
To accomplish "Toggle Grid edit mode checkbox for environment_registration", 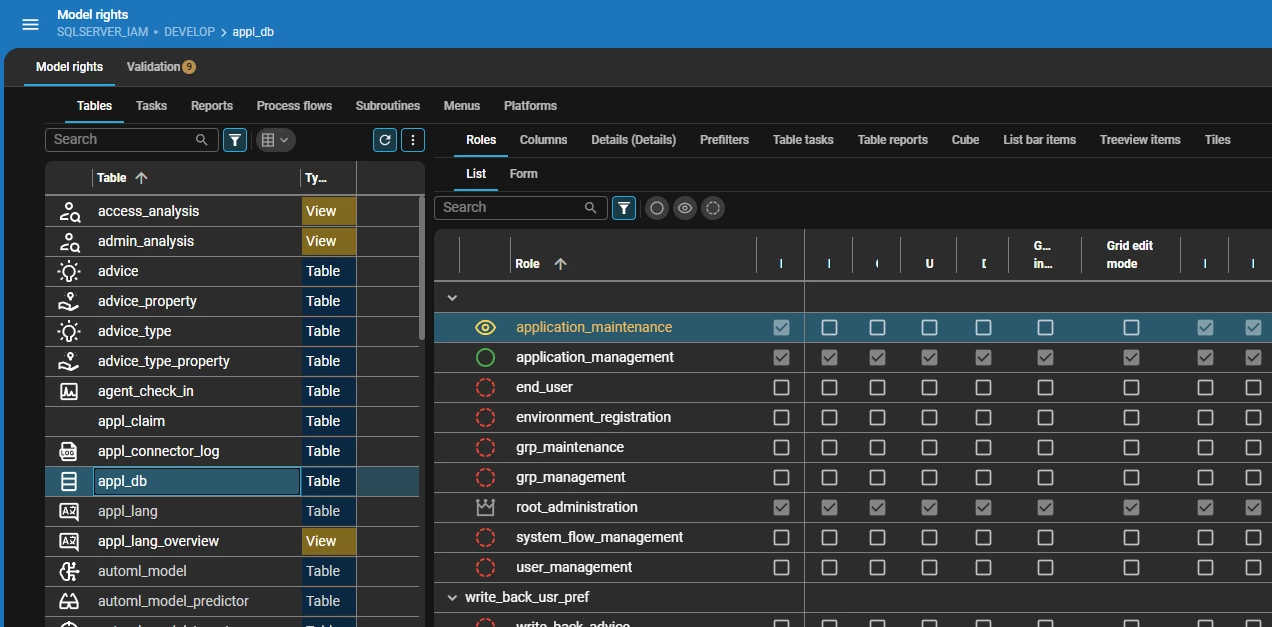I will [1131, 417].
